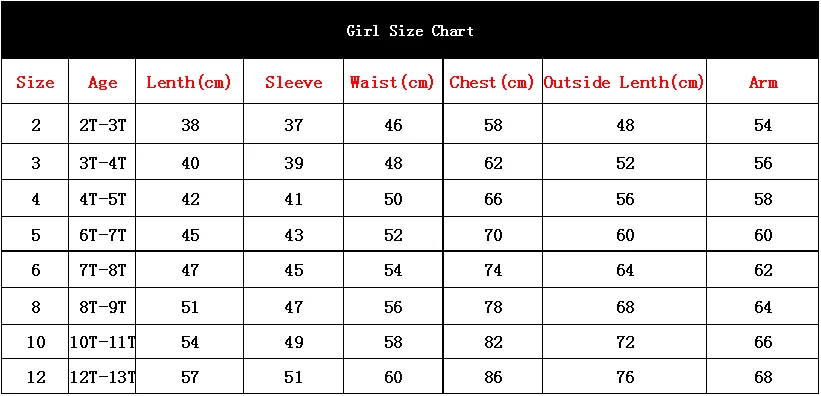Click sleeve value 47 in size 8 row

tap(293, 307)
